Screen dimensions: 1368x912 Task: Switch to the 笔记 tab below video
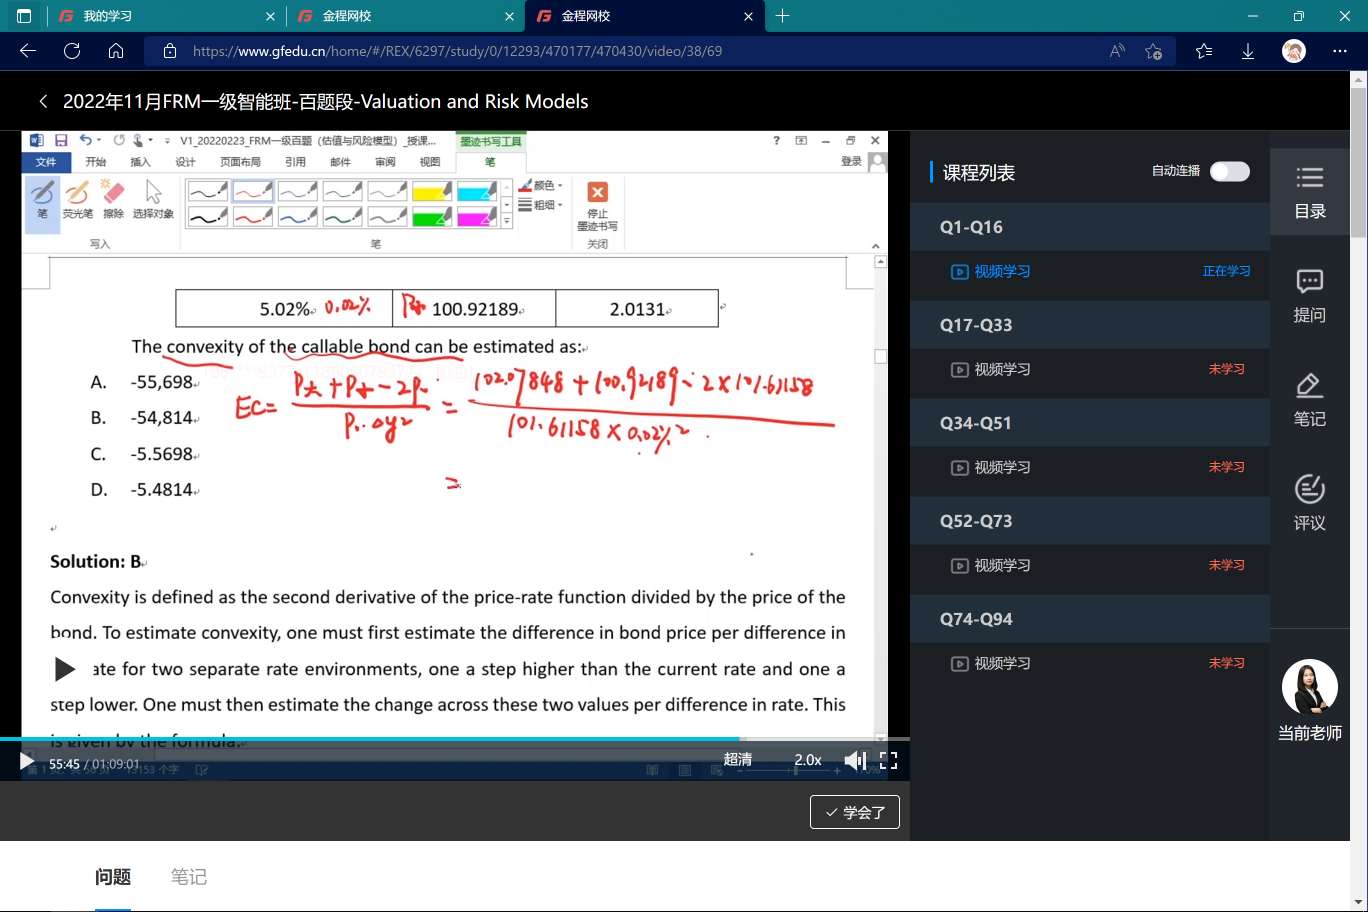[x=188, y=877]
